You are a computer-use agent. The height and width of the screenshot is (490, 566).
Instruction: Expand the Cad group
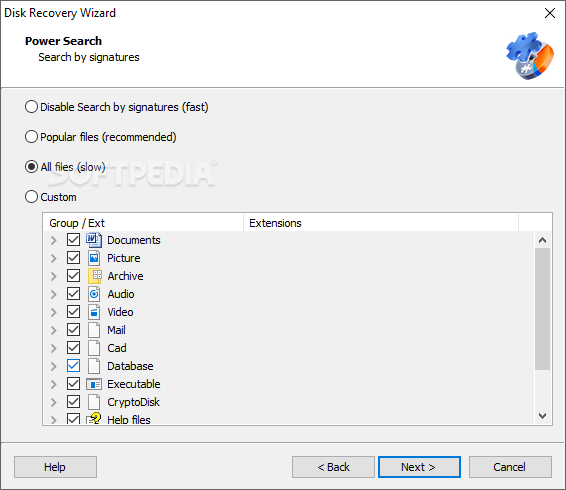54,348
